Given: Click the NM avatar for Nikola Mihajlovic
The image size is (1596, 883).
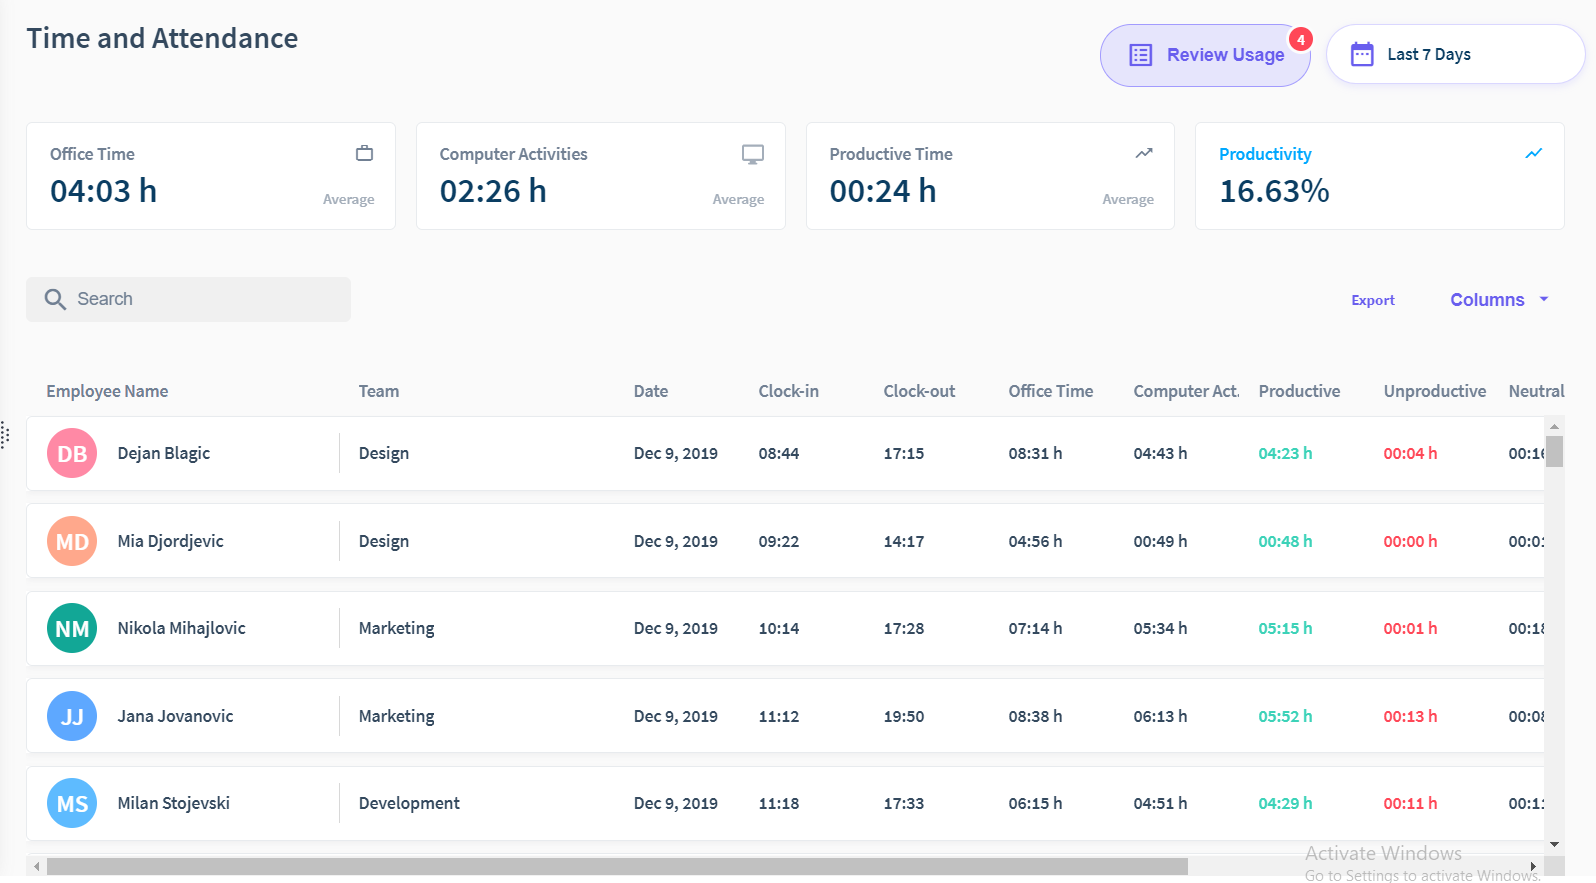Looking at the screenshot, I should [72, 629].
